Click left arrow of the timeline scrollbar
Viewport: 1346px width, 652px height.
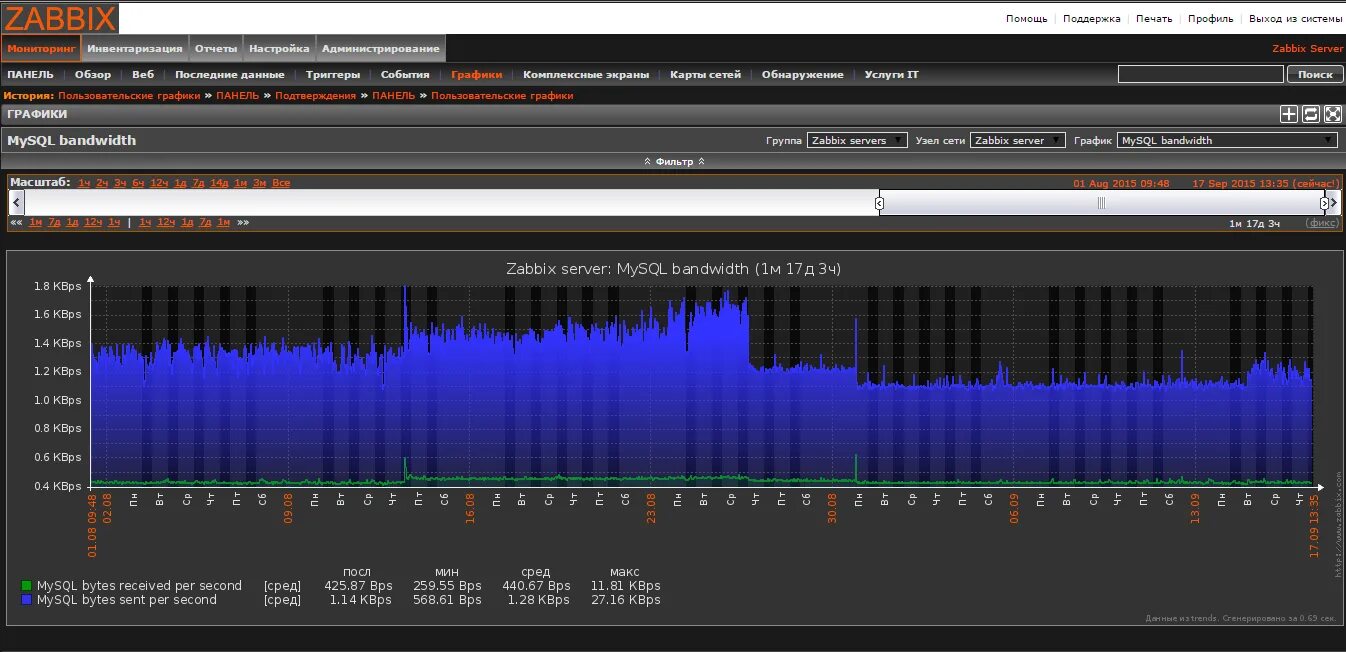(15, 203)
